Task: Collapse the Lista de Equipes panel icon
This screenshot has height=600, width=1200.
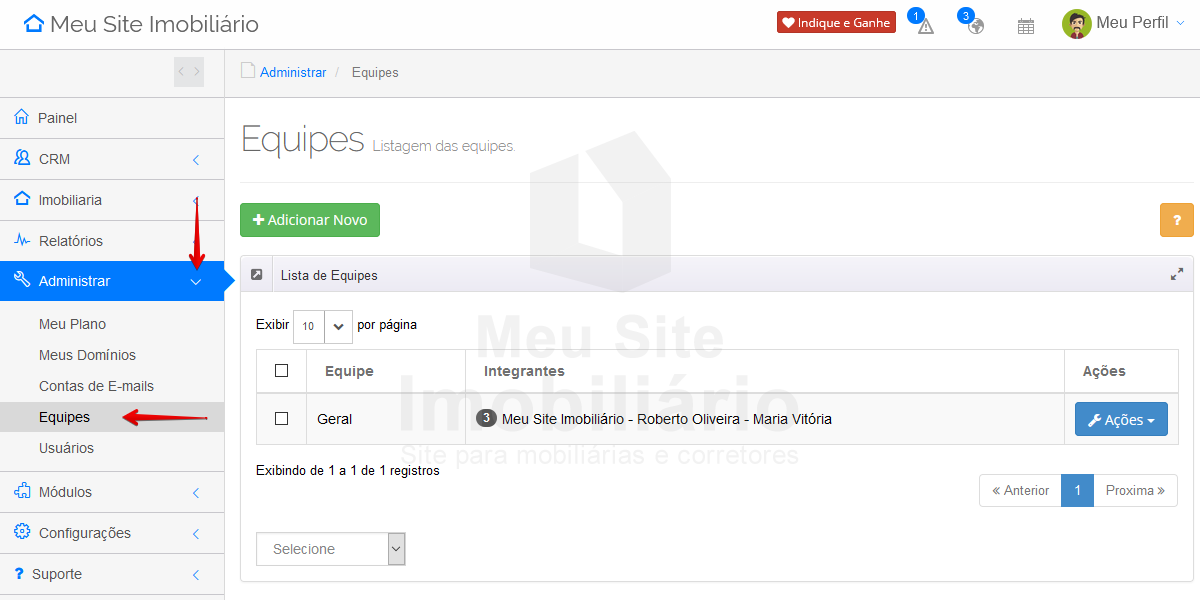Action: pos(257,274)
